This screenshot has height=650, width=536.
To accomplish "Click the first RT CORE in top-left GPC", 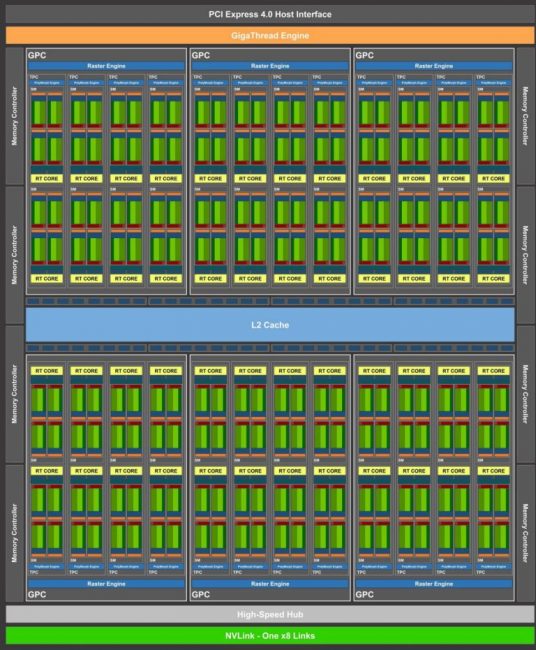I will pyautogui.click(x=46, y=179).
